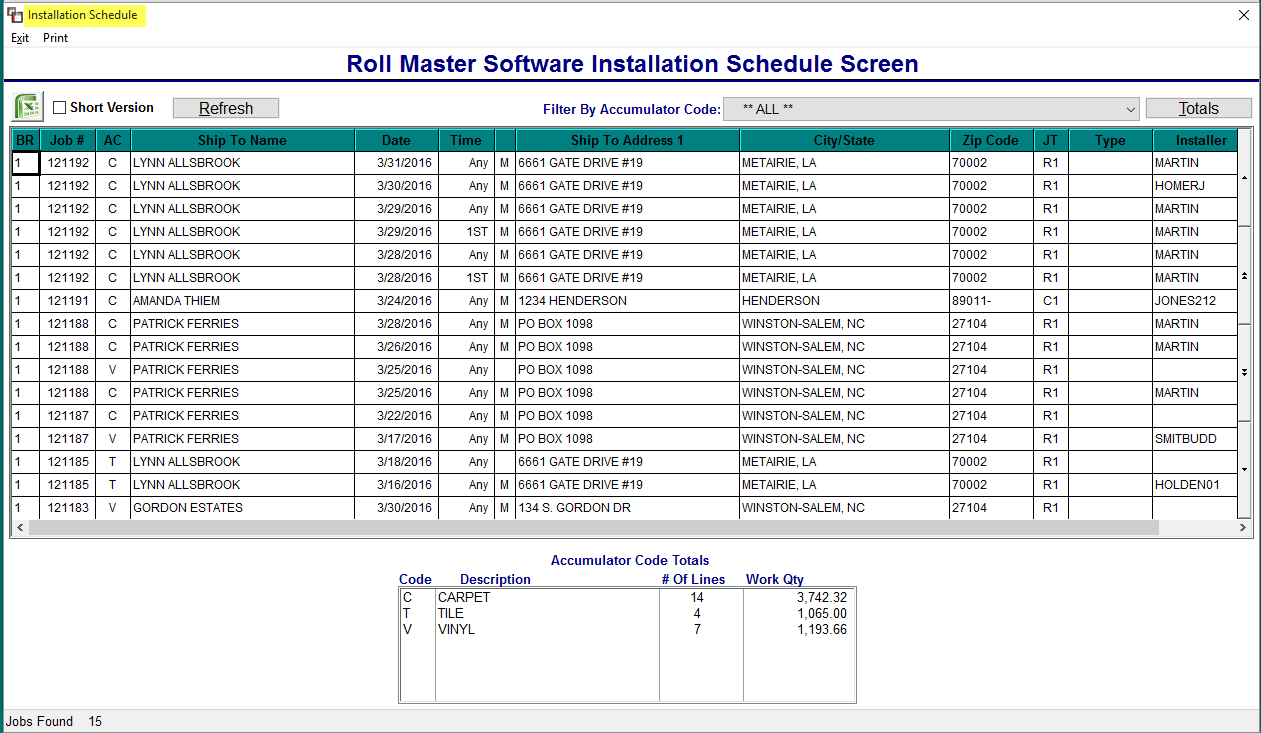Viewport: 1261px width, 733px height.
Task: Click the HOLDEN01 installer cell
Action: coord(1195,485)
